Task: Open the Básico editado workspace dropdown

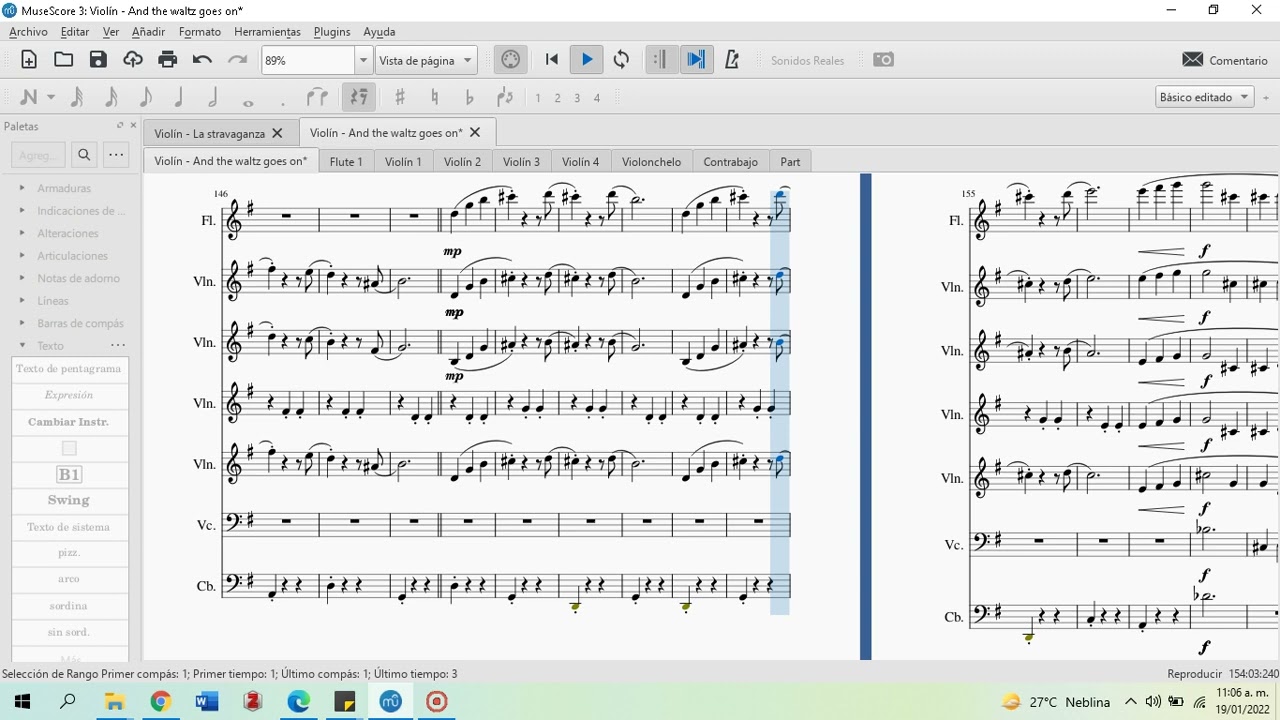Action: [x=1205, y=97]
